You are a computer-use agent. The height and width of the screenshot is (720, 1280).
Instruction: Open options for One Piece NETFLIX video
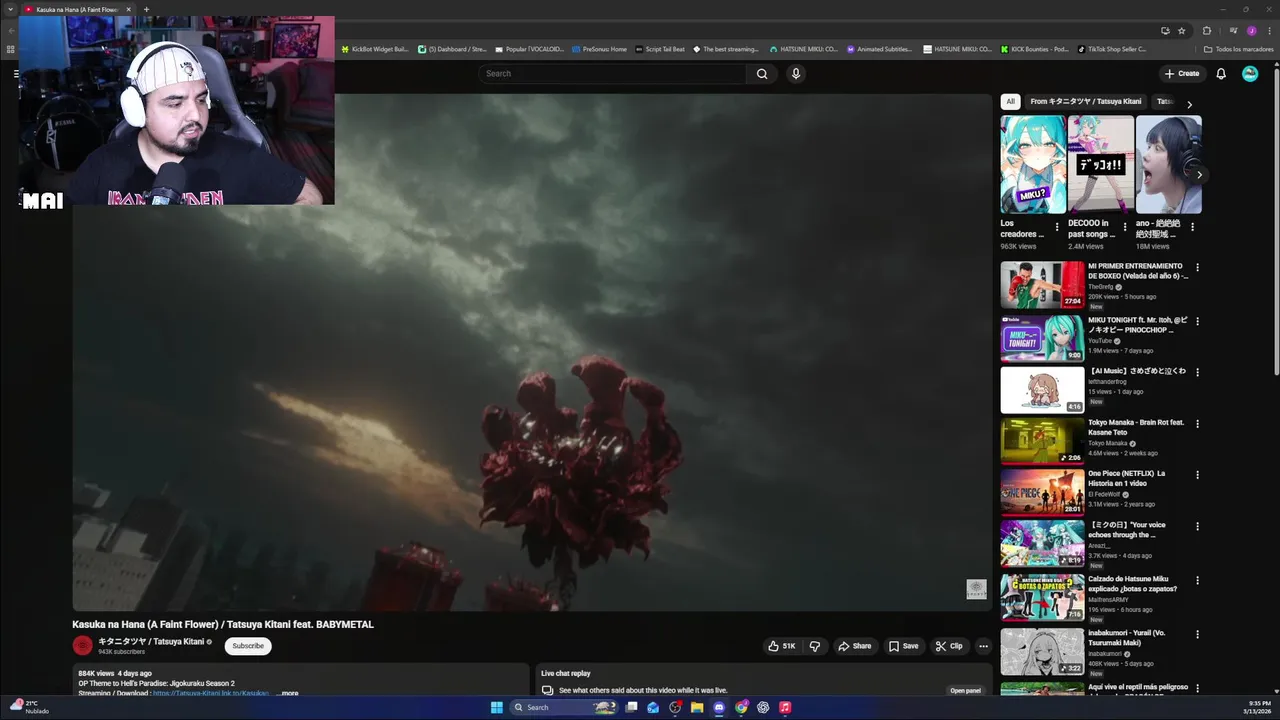click(x=1197, y=475)
